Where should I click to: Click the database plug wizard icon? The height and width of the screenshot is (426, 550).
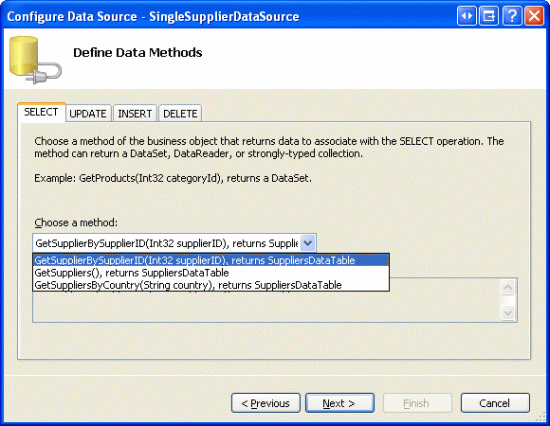coord(35,60)
